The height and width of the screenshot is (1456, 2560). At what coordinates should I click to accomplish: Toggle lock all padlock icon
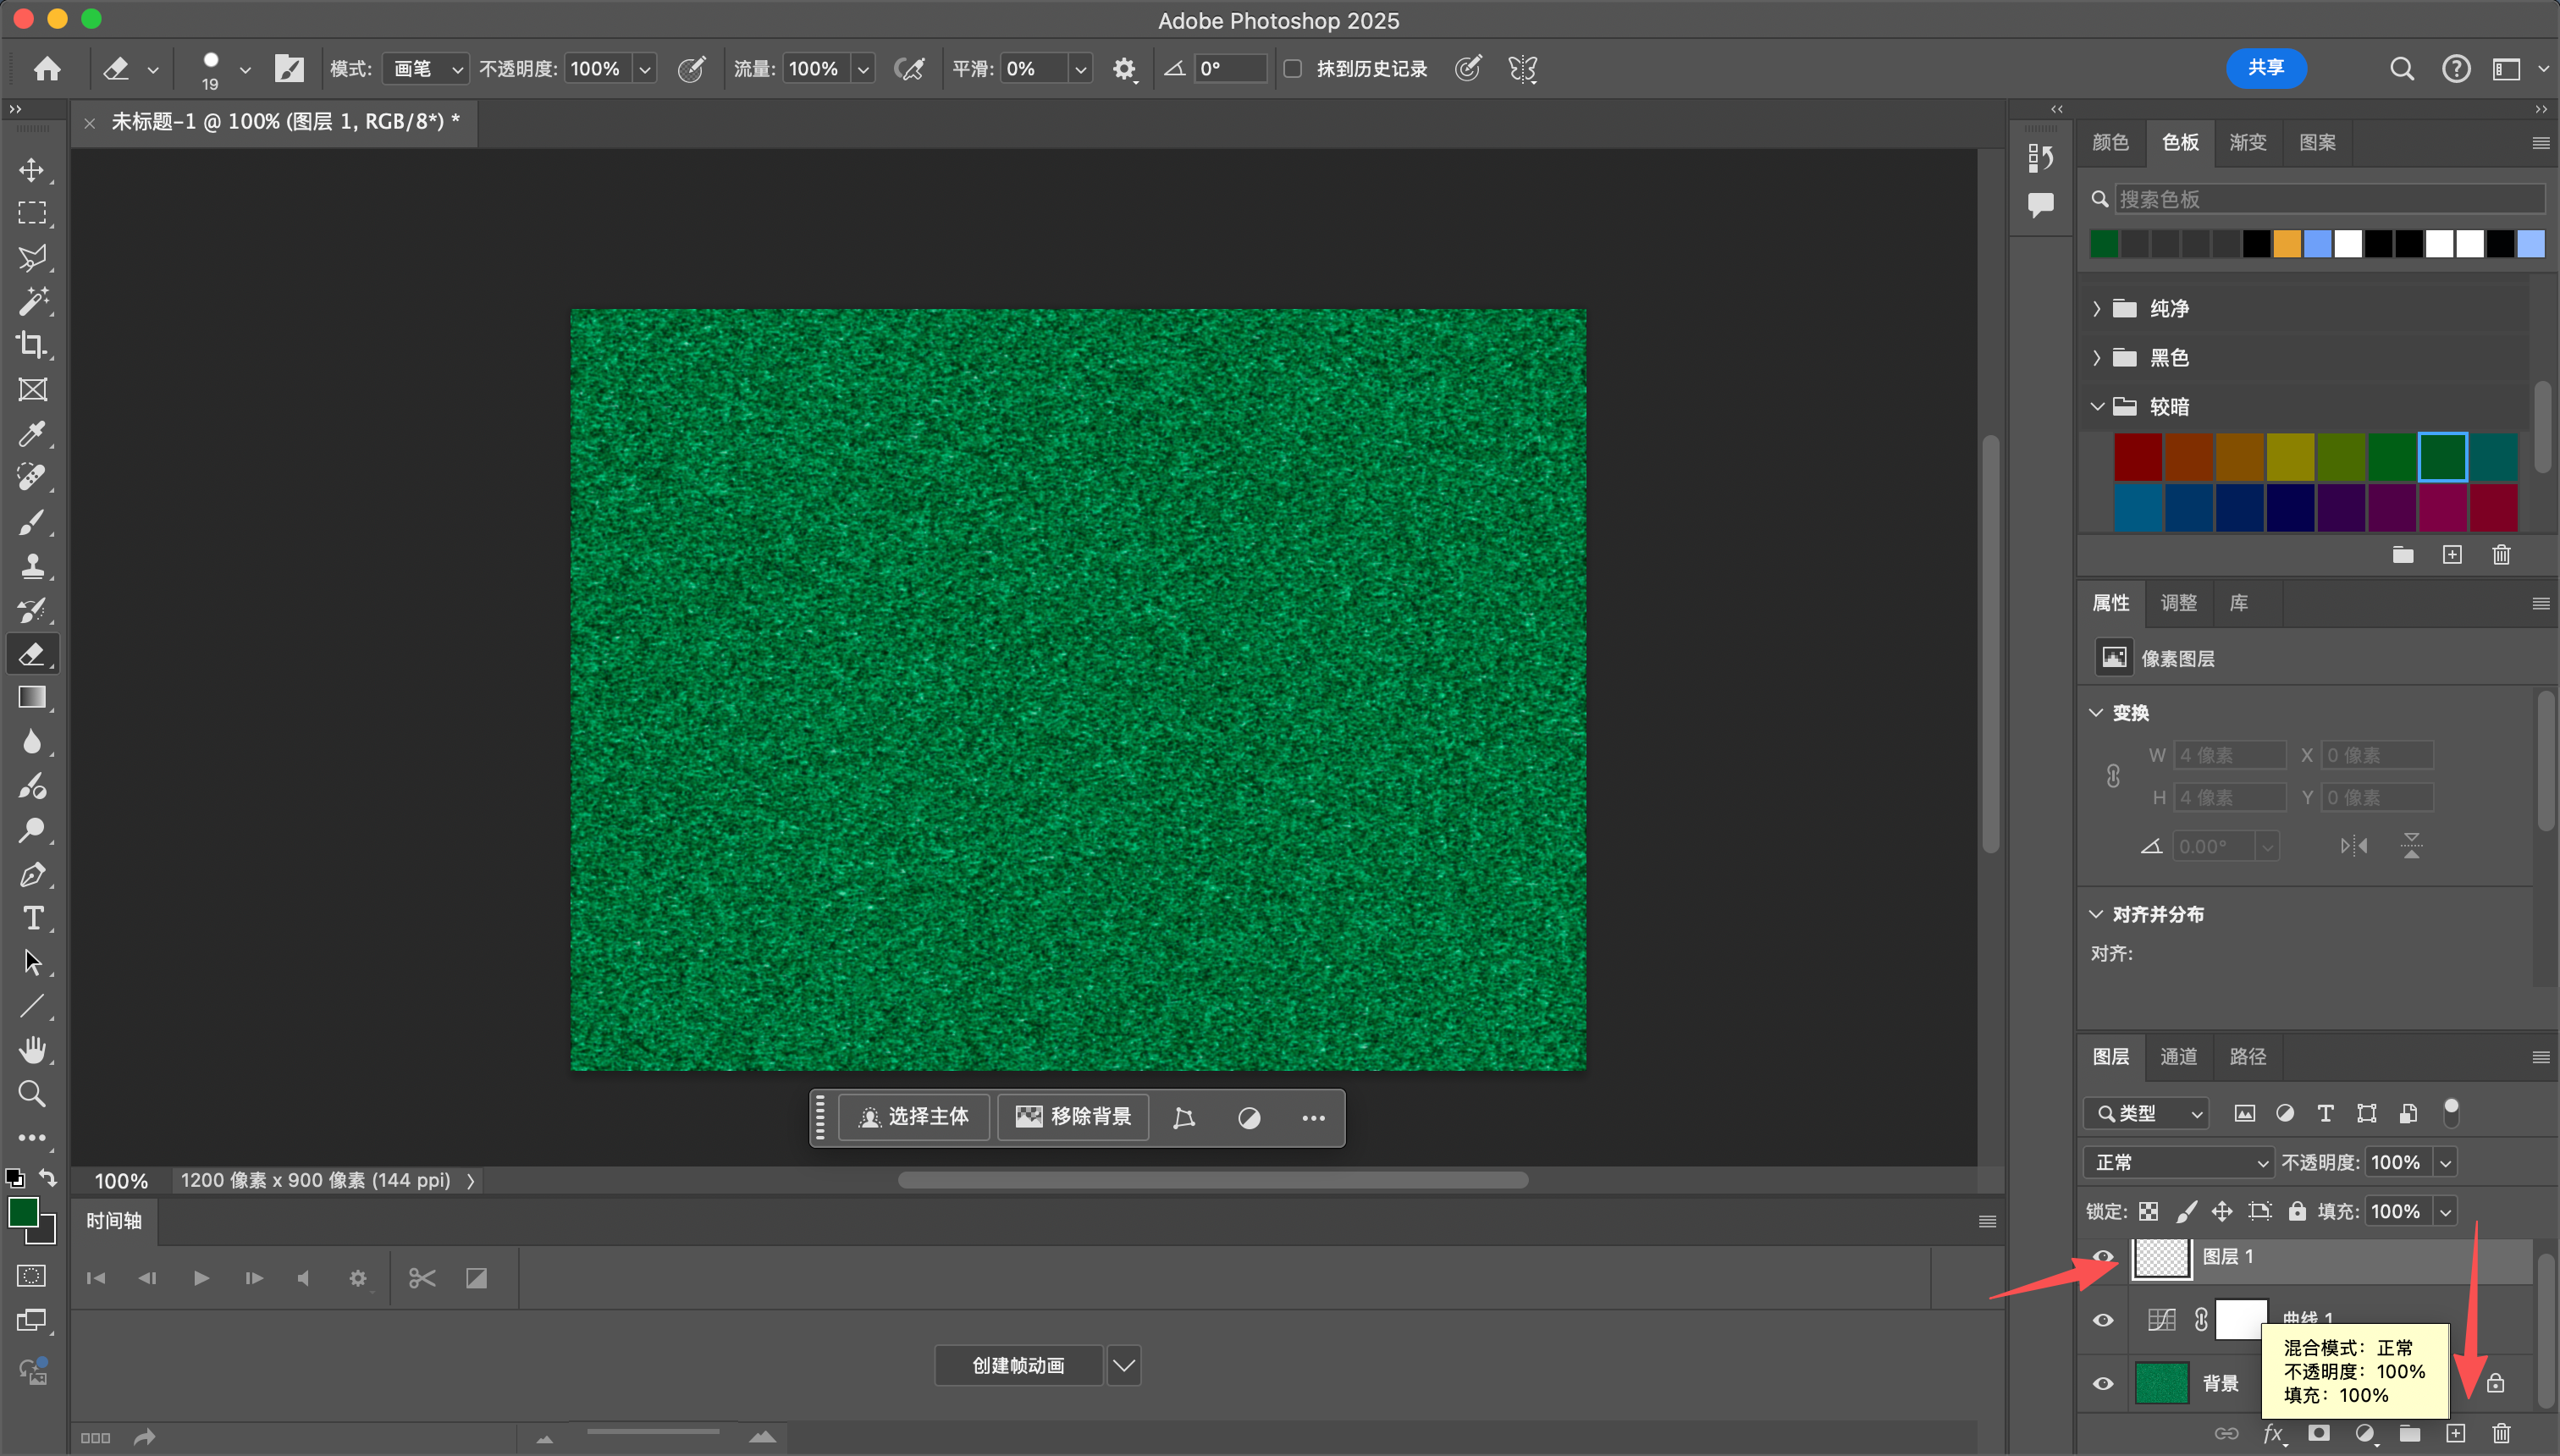pos(2297,1211)
